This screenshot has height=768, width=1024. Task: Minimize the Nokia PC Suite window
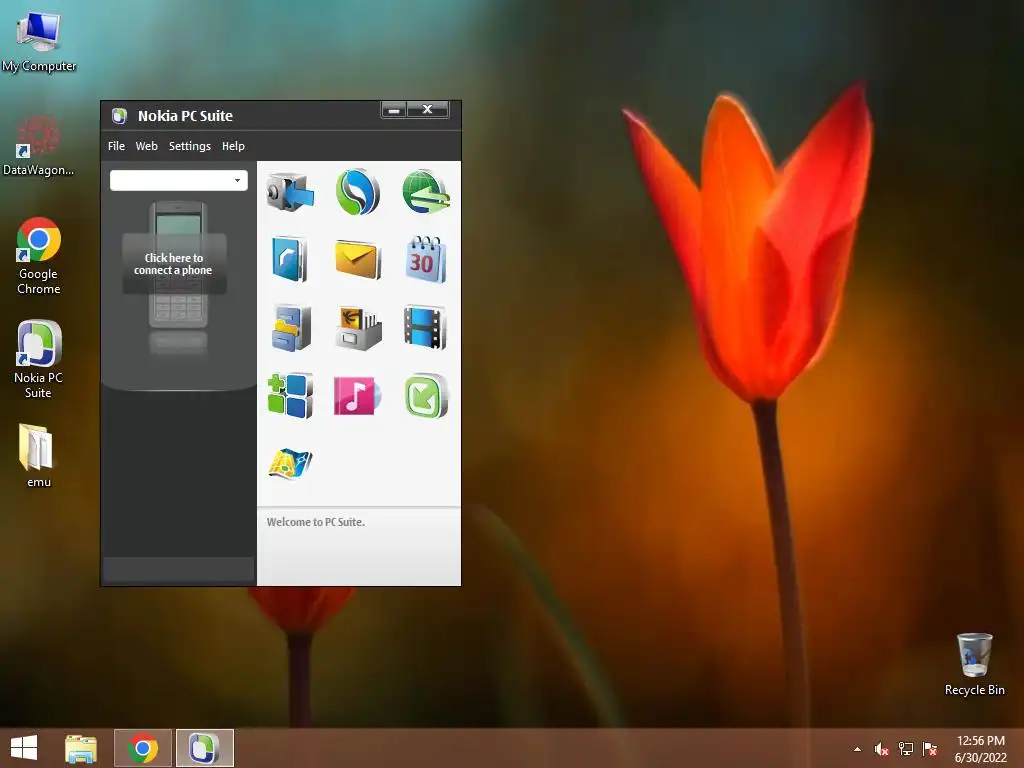[394, 110]
